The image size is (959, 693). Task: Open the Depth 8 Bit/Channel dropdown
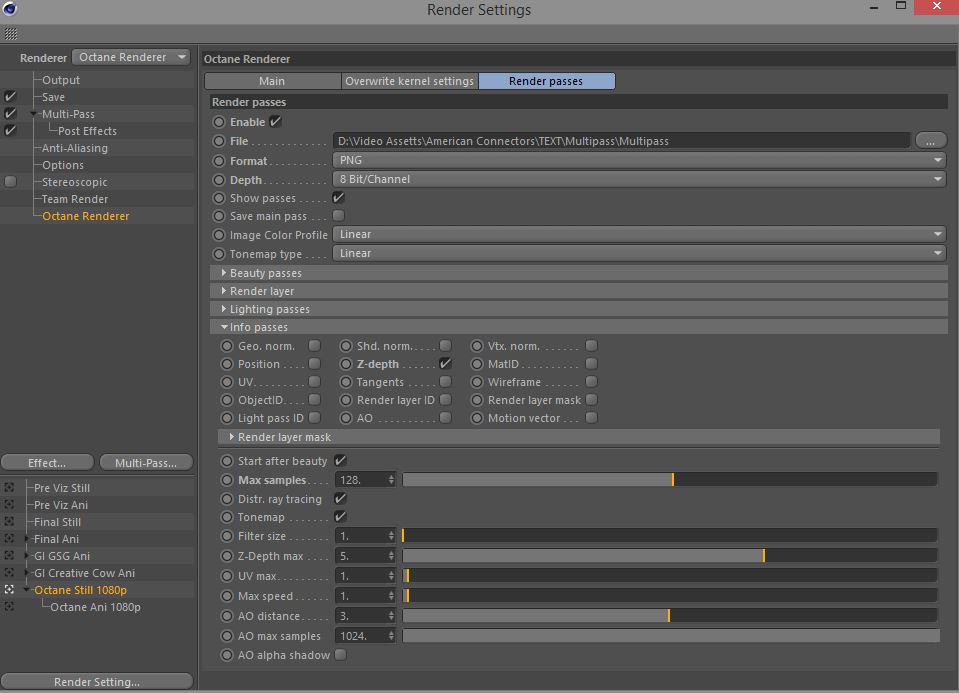click(x=639, y=179)
